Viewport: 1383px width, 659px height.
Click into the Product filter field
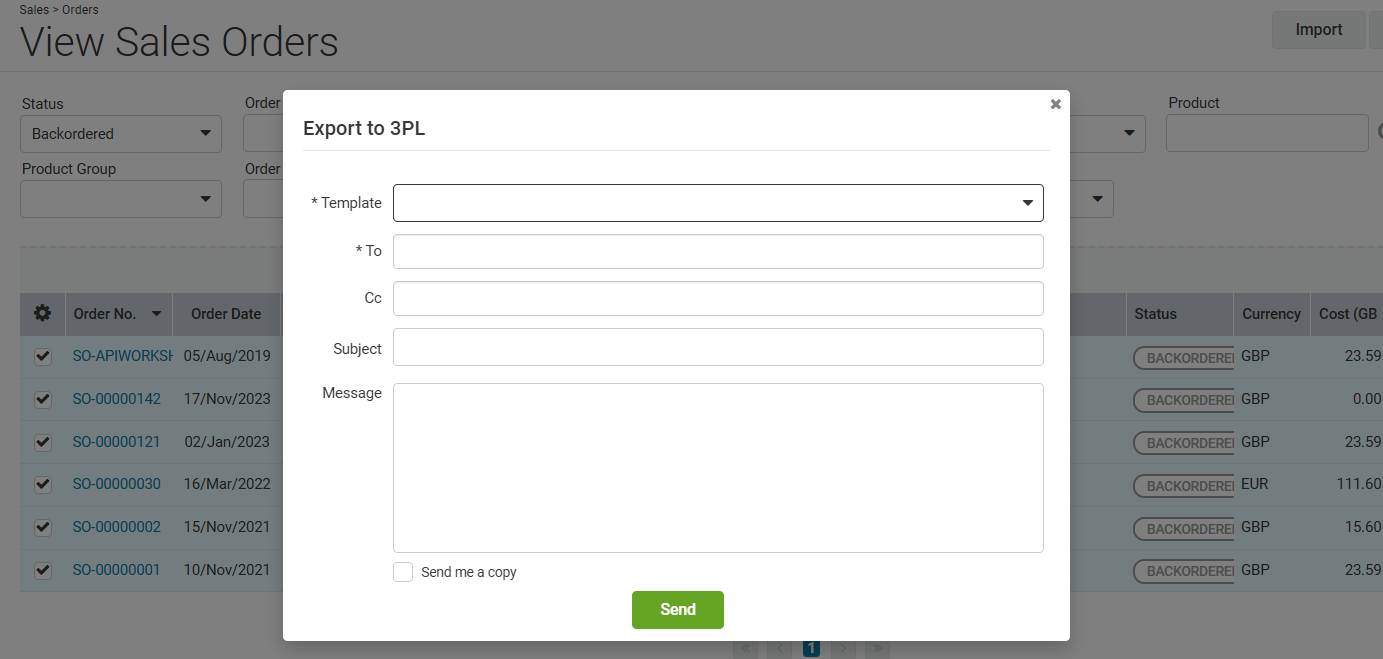tap(1266, 133)
